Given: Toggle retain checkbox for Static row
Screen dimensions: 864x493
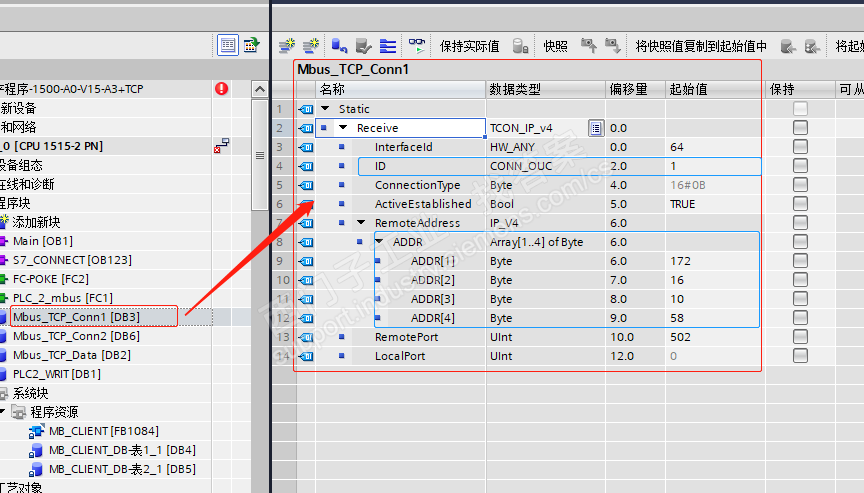Looking at the screenshot, I should click(800, 109).
